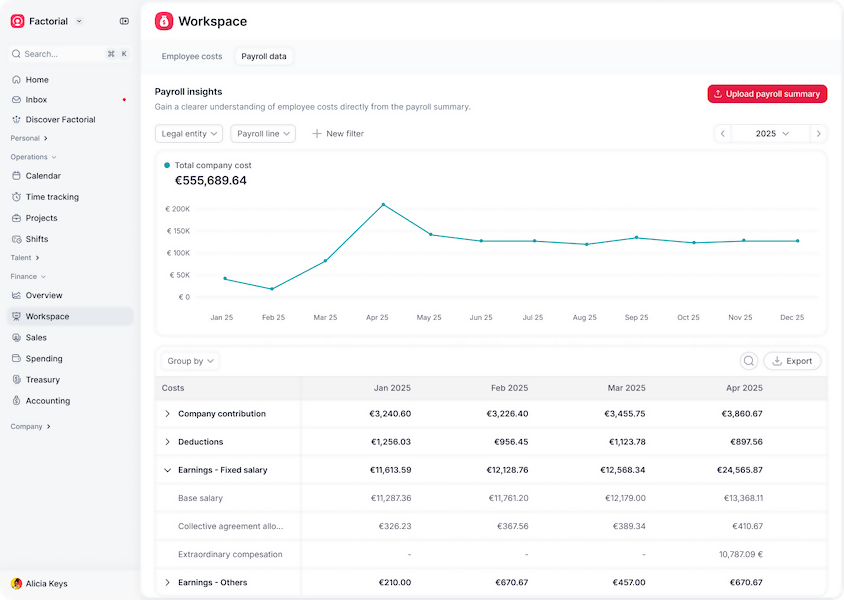The width and height of the screenshot is (844, 600).
Task: Open the Accounting page
Action: [x=47, y=401]
